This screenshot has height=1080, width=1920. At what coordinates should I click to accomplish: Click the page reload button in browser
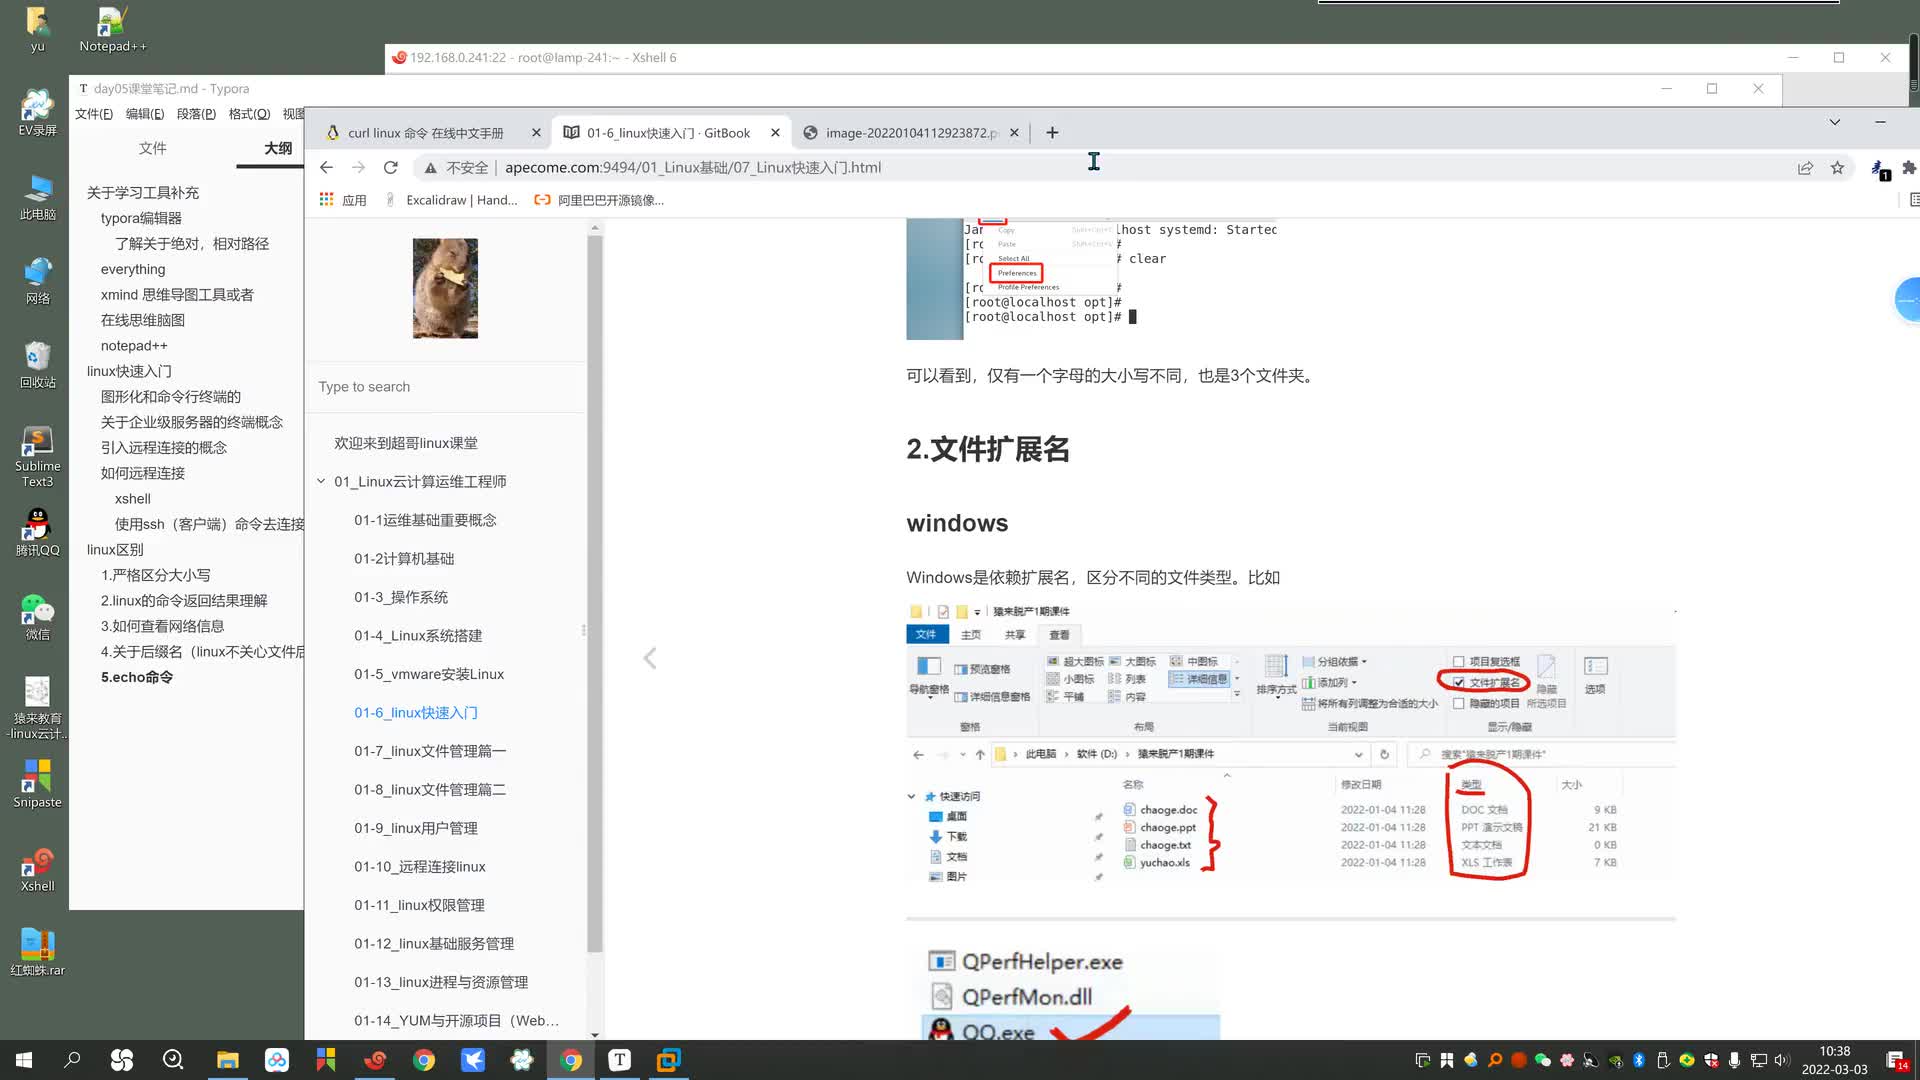392,167
